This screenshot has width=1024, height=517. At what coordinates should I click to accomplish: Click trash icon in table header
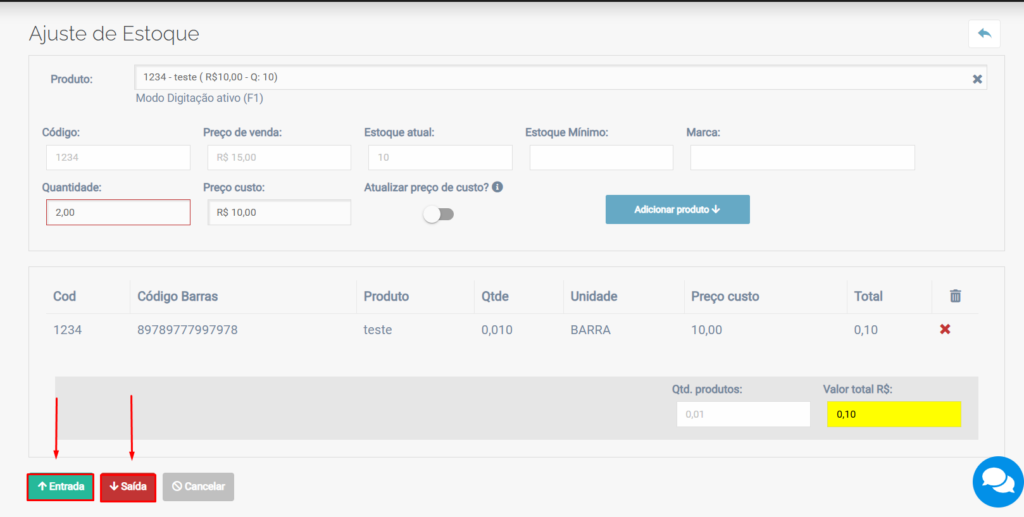point(955,296)
